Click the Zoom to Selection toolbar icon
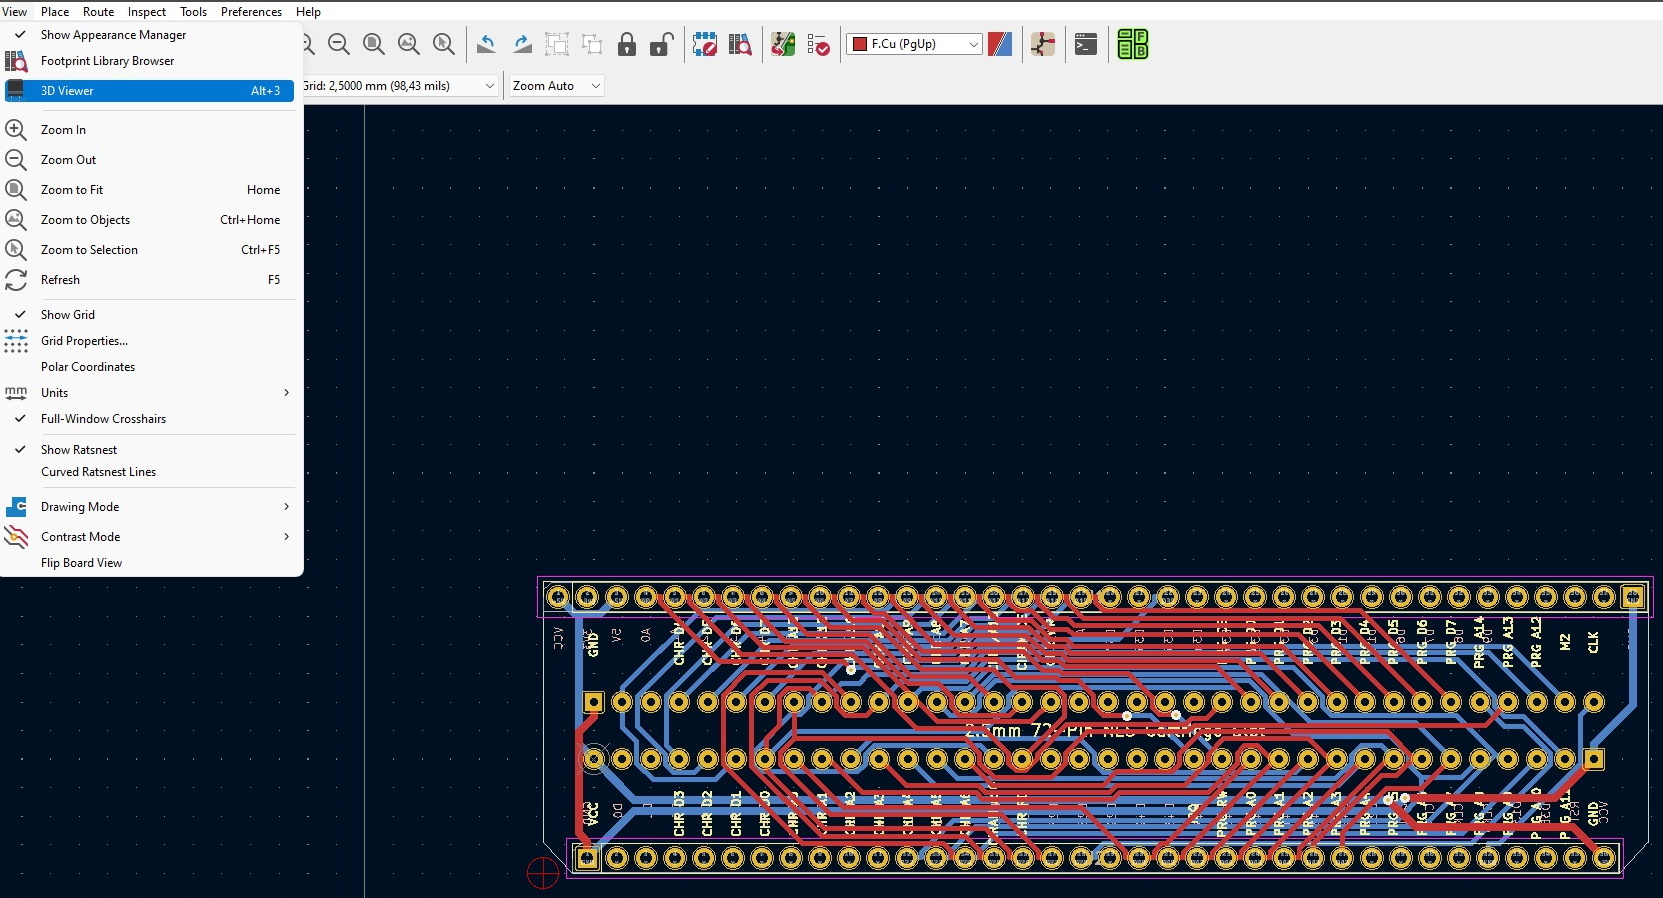 (x=444, y=44)
